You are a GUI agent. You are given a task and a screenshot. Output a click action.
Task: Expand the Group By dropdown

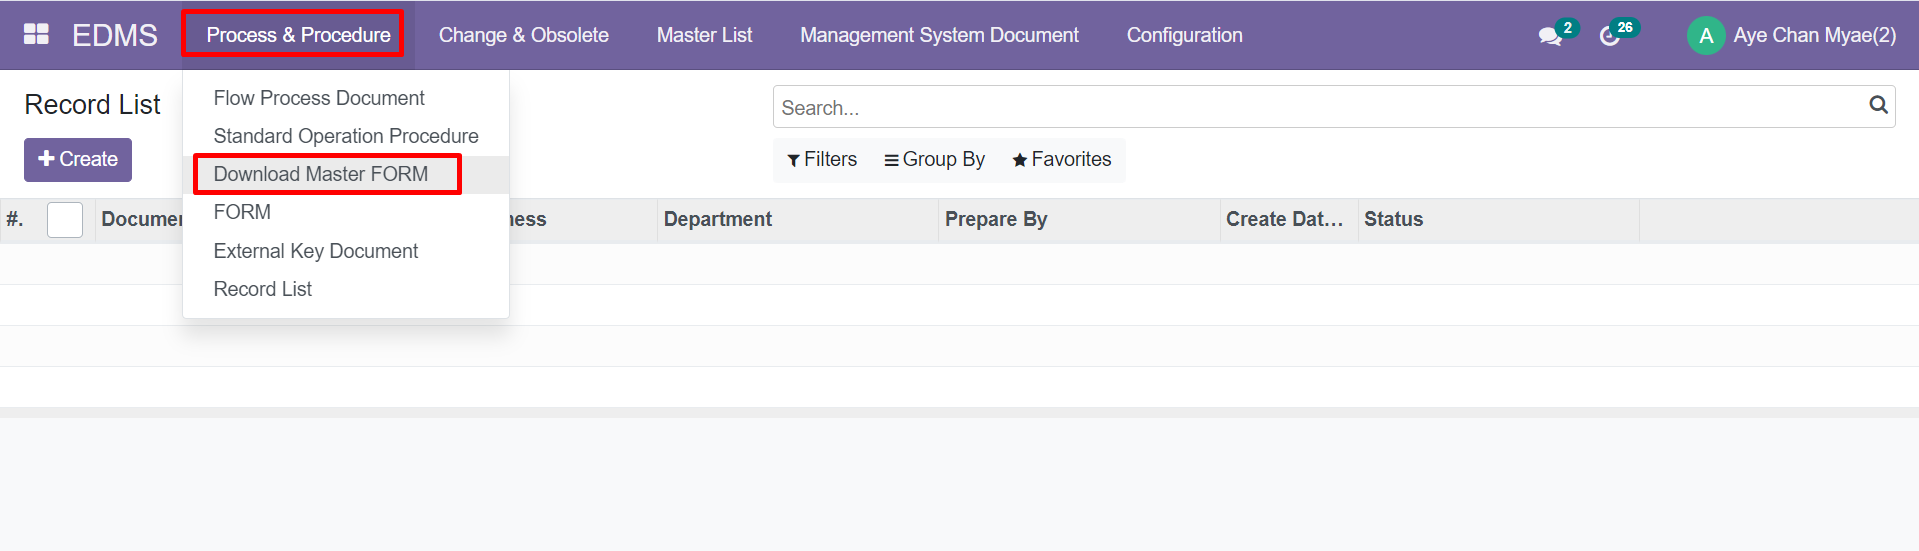[x=935, y=160]
